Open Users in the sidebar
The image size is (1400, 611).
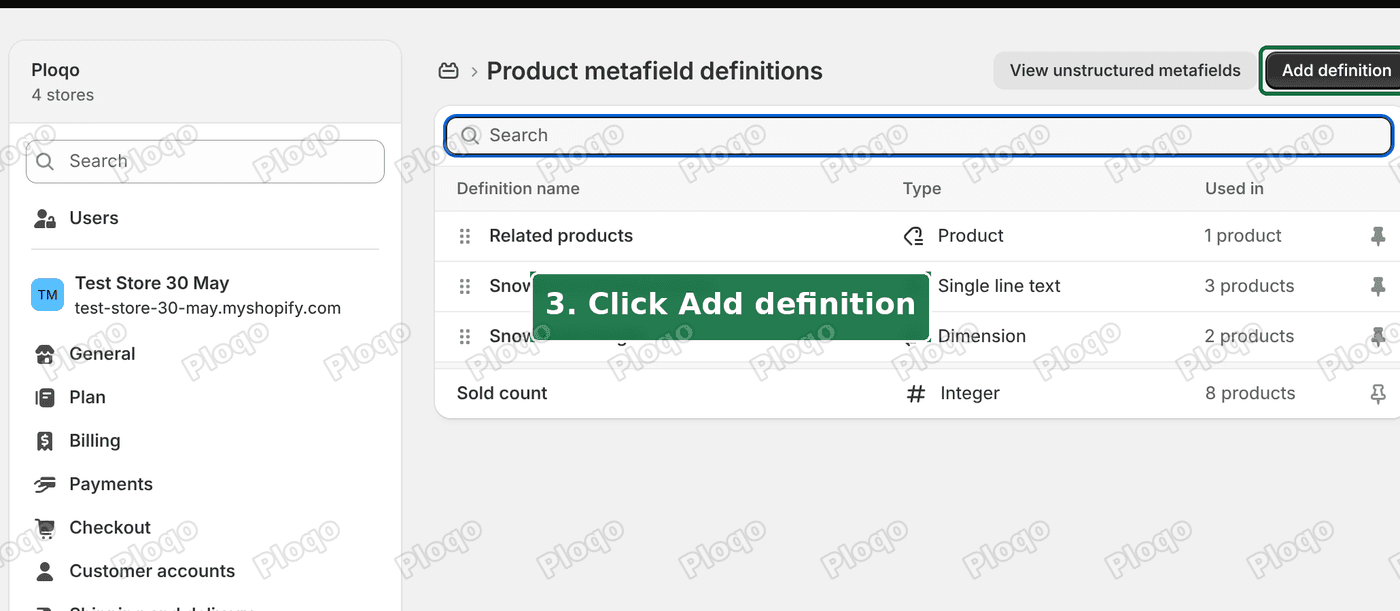tap(94, 218)
